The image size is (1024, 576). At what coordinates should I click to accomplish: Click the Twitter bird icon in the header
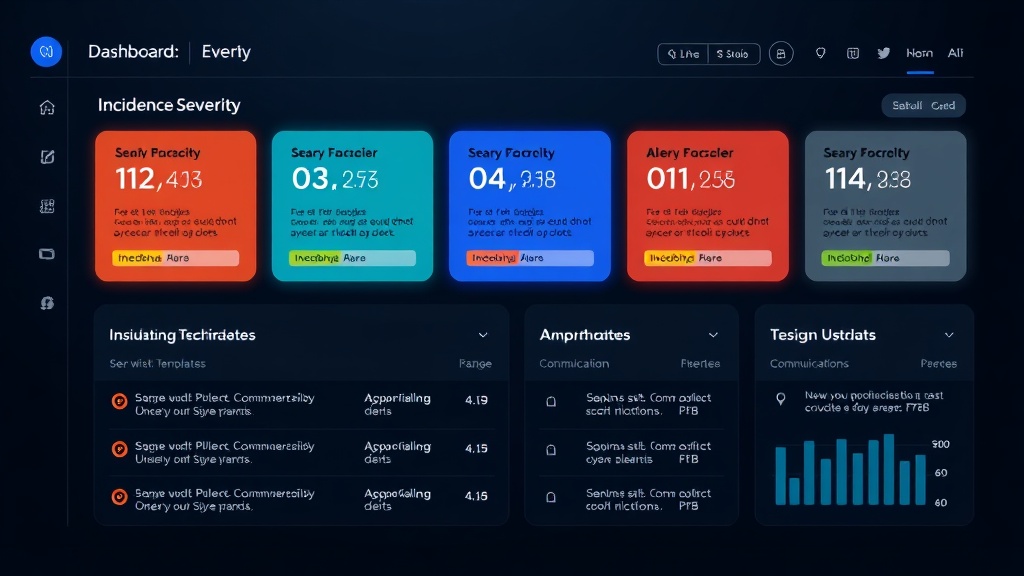pos(884,53)
